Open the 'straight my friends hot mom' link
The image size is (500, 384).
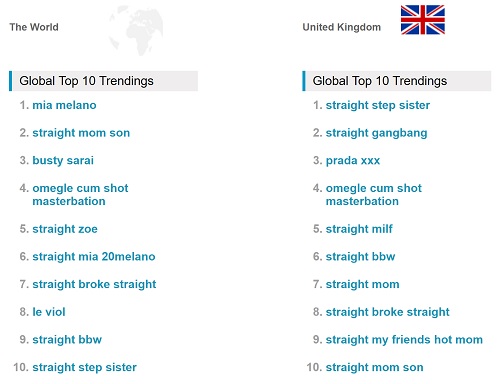tap(404, 340)
